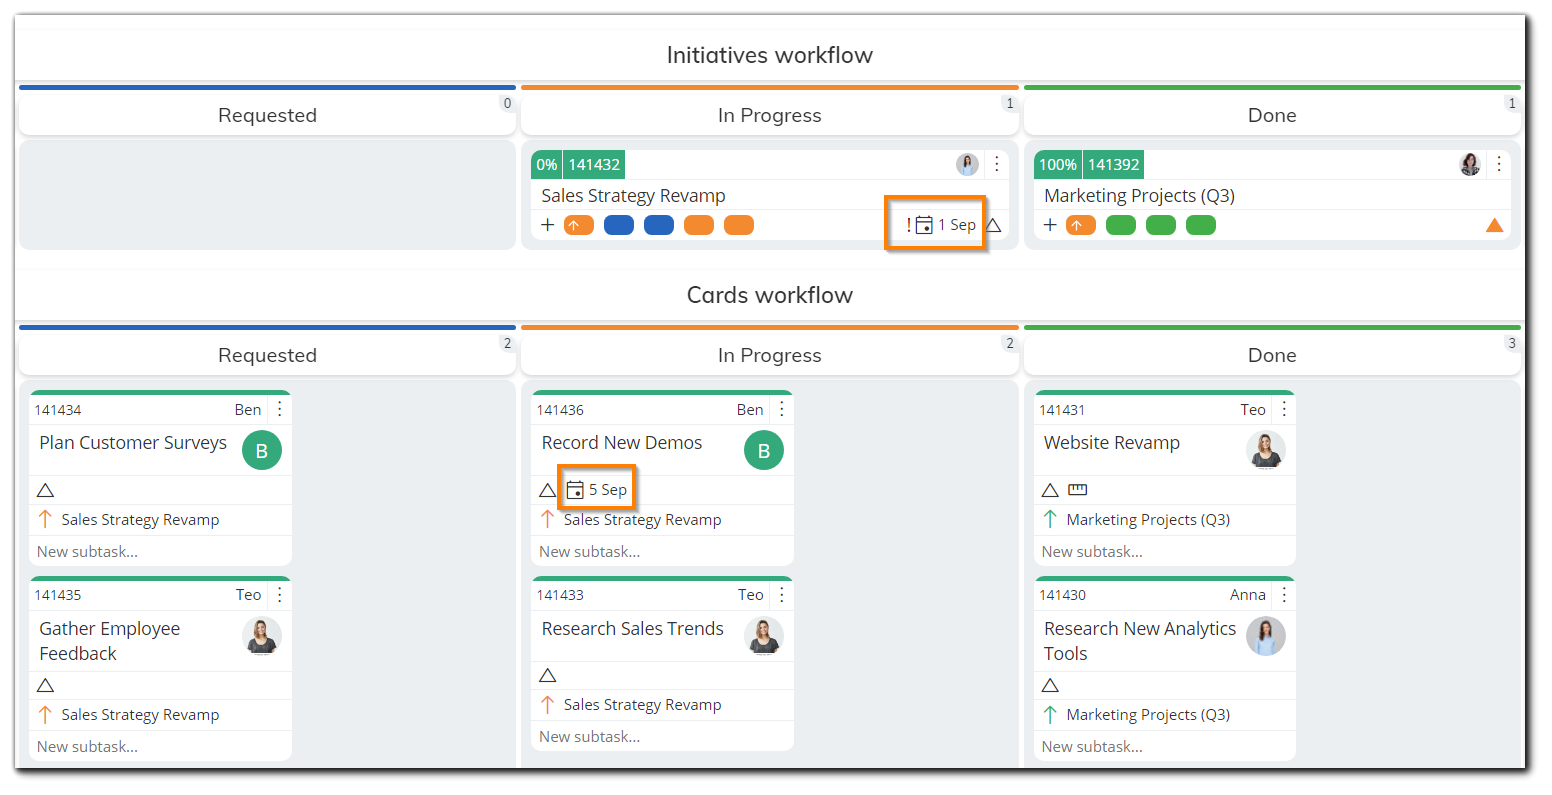Open three-dot menu on Plan Customer Surveys card
The width and height of the screenshot is (1552, 795).
(x=280, y=409)
